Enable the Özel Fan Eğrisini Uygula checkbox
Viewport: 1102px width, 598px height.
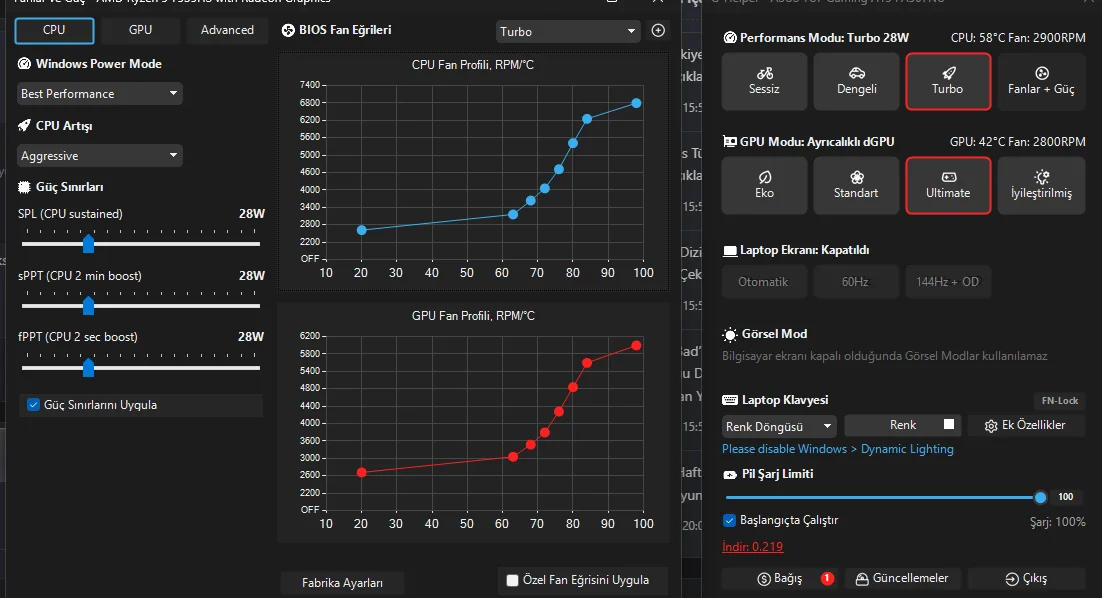coord(512,580)
